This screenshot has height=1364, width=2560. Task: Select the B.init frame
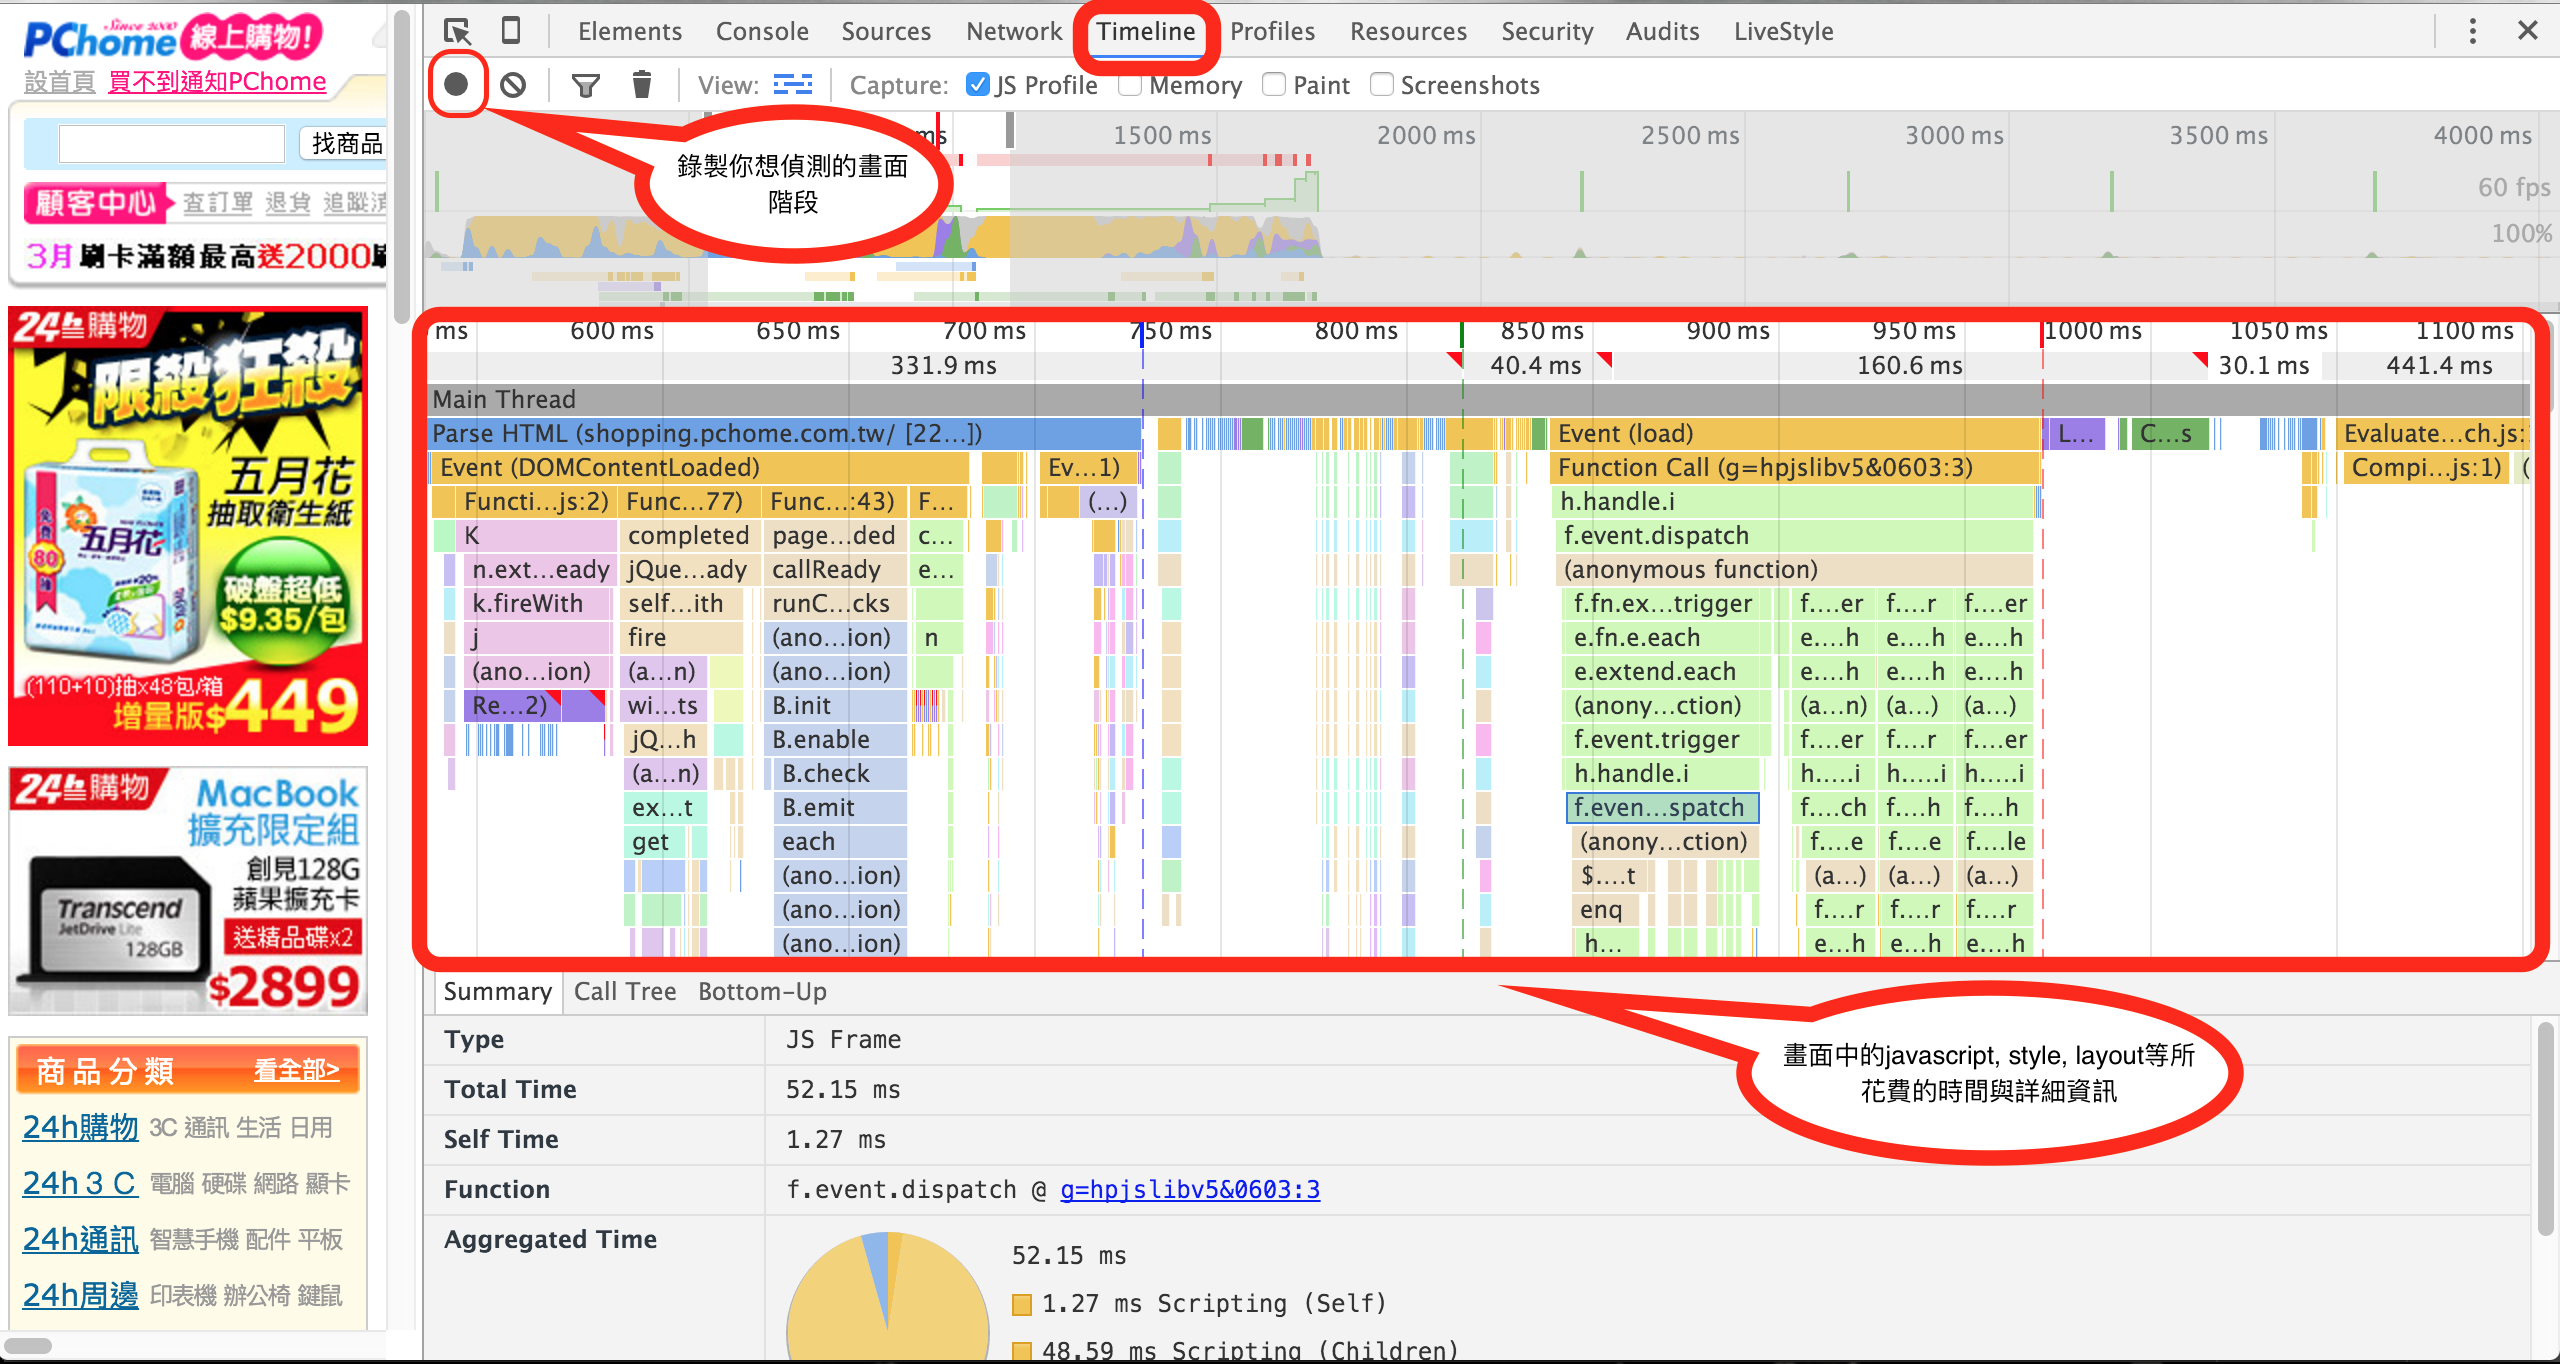[x=835, y=705]
